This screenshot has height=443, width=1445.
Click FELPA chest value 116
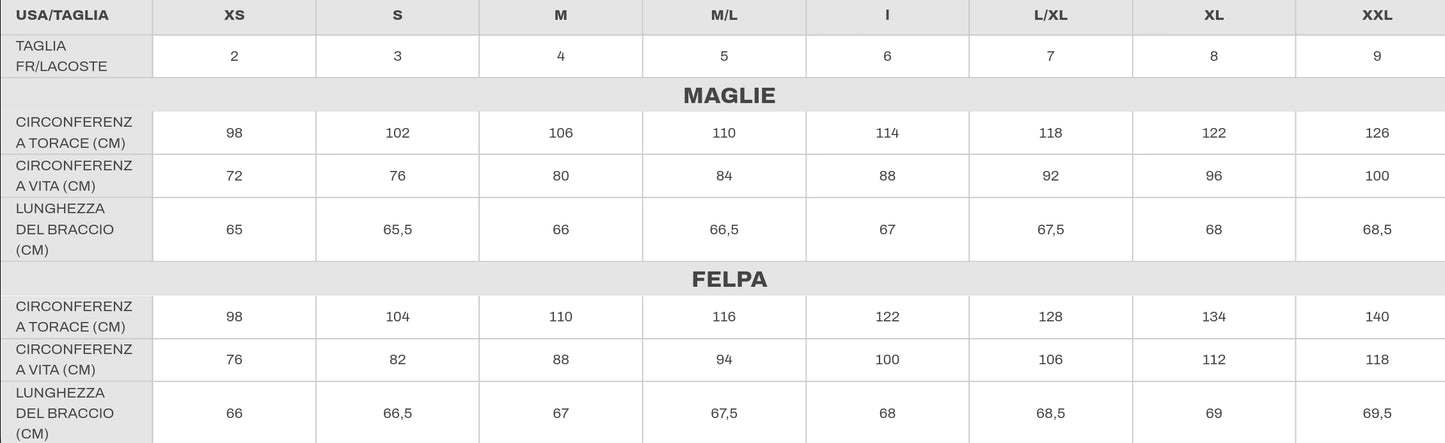click(724, 317)
